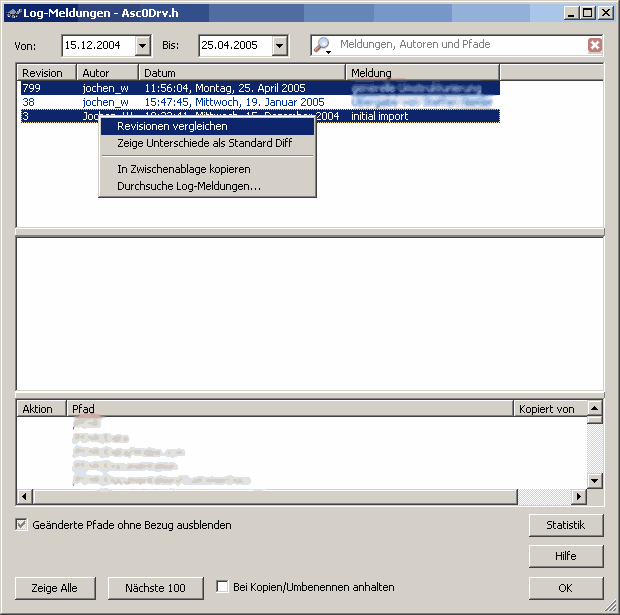Load more with 'Nächste 100' button

155,588
